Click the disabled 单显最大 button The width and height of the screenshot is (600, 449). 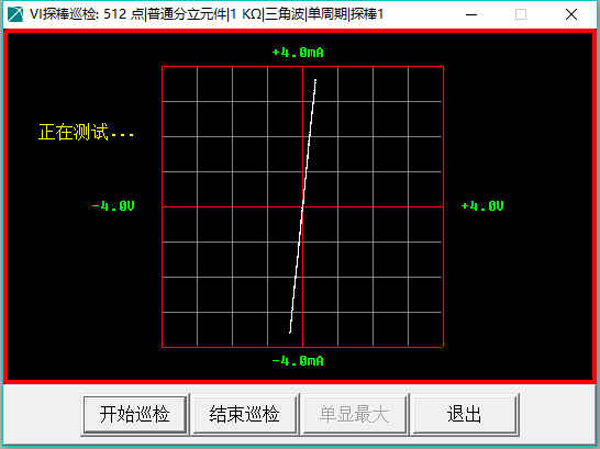354,415
